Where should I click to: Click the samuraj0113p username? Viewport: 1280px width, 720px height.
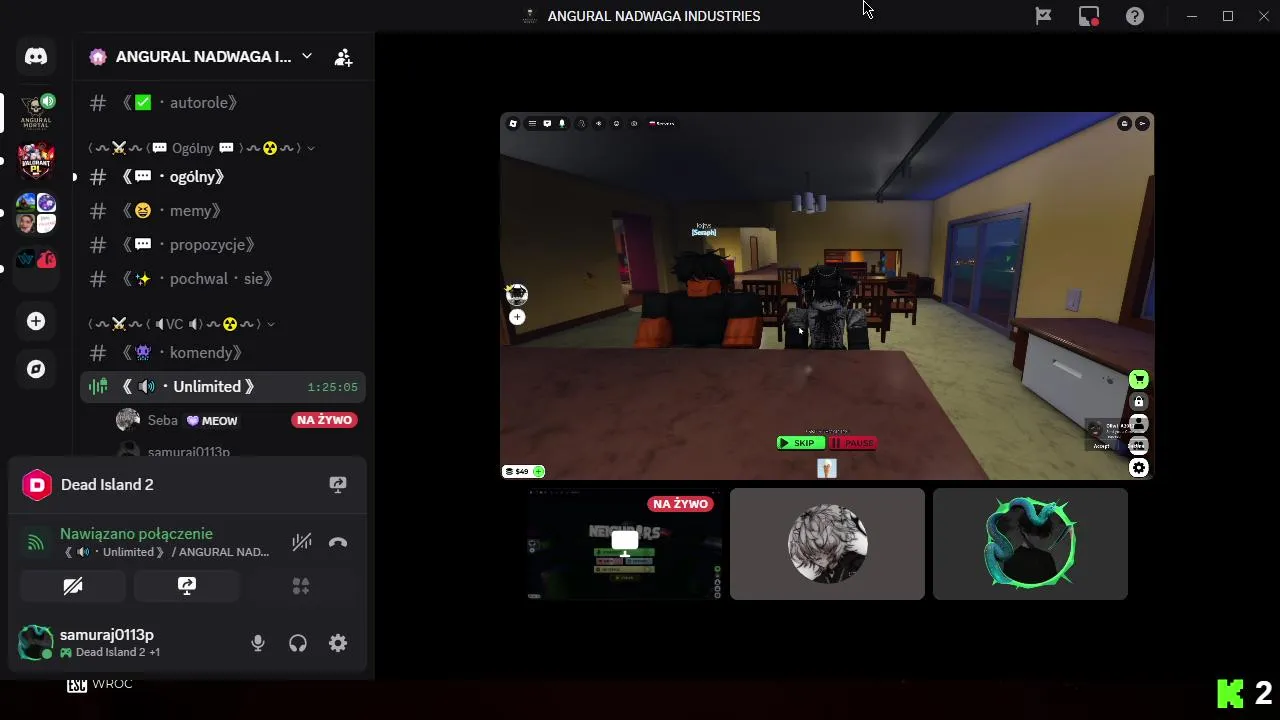(x=107, y=635)
